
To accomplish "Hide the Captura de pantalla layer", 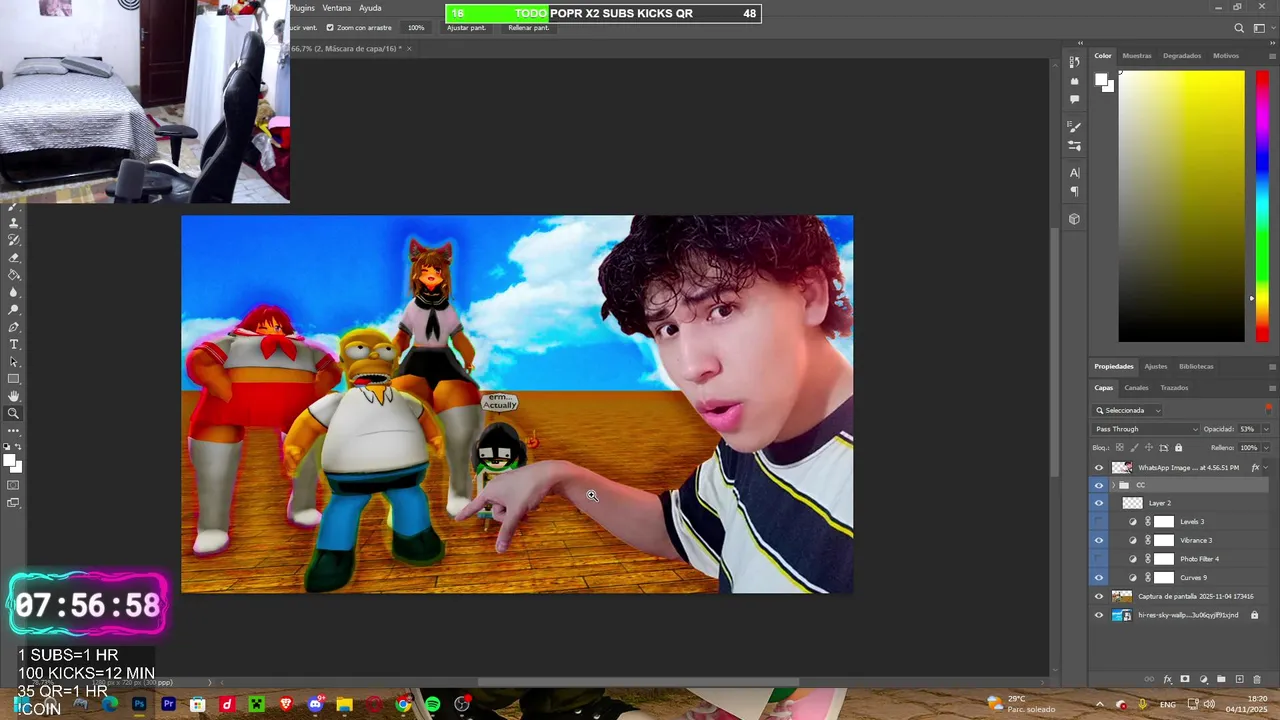I will (x=1099, y=596).
